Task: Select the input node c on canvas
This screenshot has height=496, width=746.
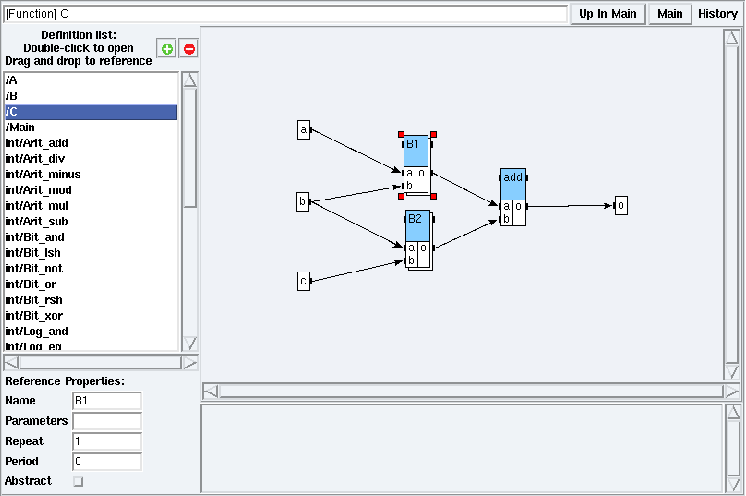Action: click(304, 281)
